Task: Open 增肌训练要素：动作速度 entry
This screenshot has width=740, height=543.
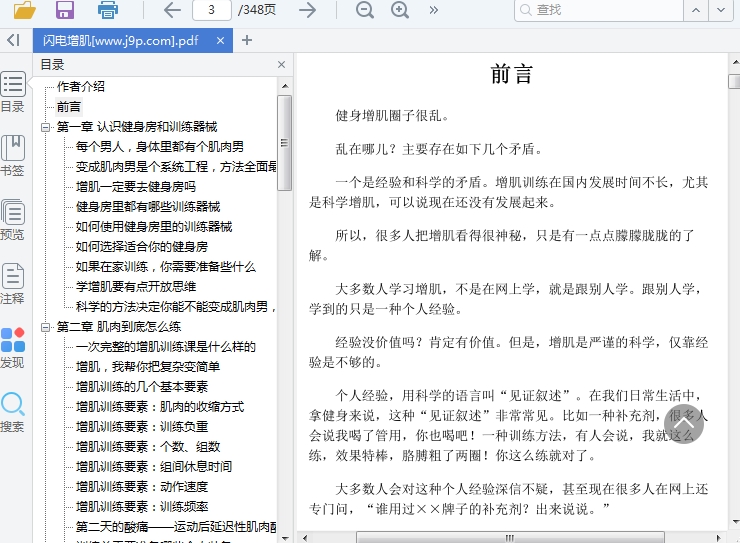Action: pyautogui.click(x=142, y=486)
